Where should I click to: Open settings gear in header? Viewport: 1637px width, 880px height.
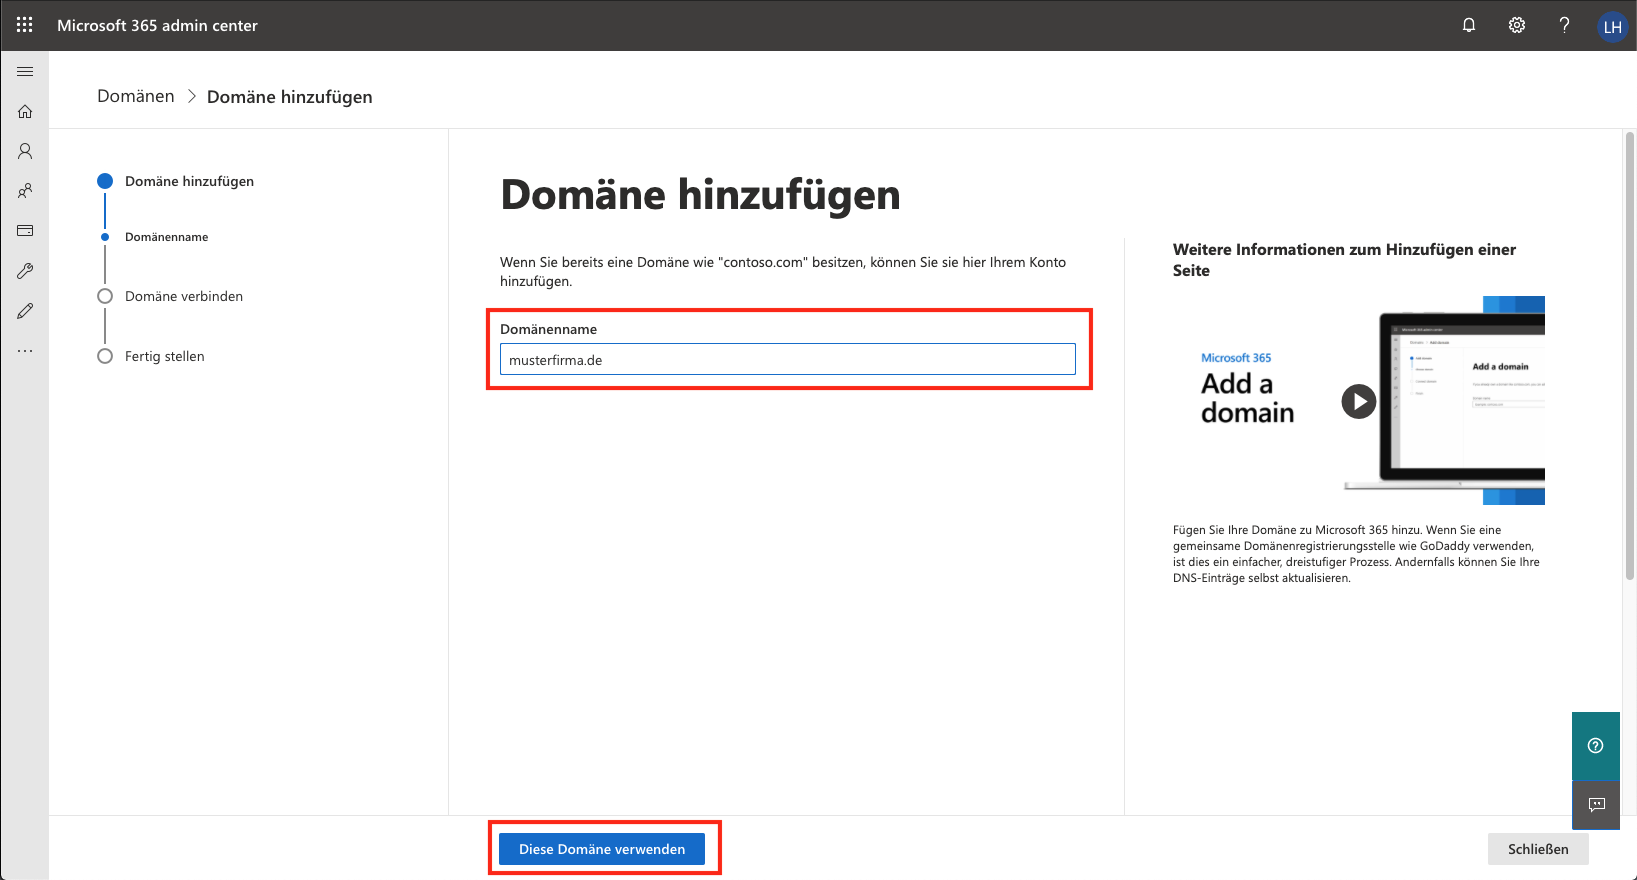pyautogui.click(x=1517, y=25)
